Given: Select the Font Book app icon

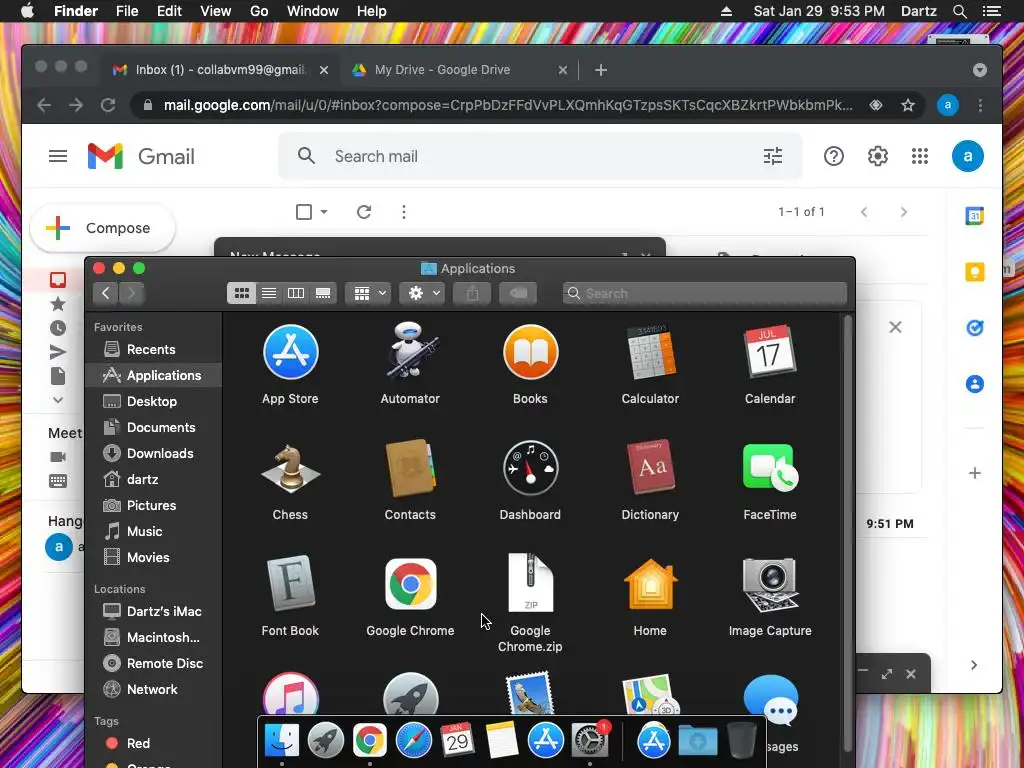Looking at the screenshot, I should (x=291, y=583).
